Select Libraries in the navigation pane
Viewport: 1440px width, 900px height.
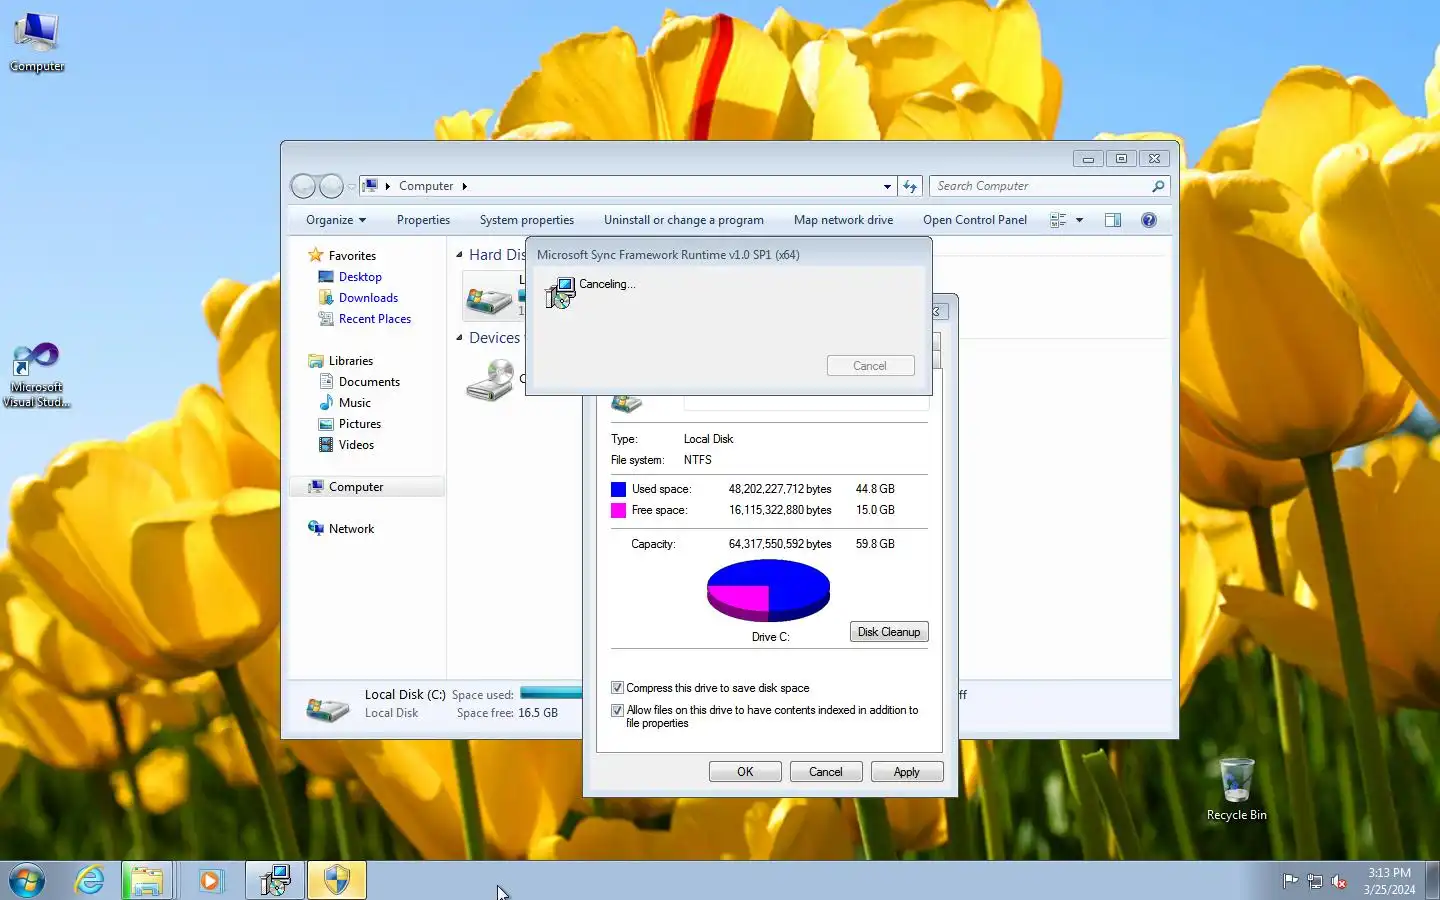tap(351, 361)
